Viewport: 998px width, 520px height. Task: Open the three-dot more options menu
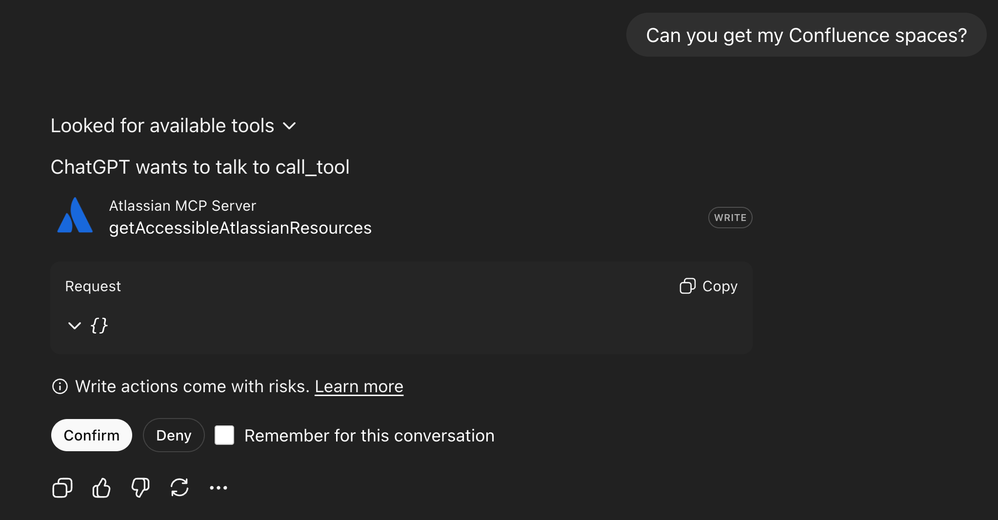tap(218, 487)
